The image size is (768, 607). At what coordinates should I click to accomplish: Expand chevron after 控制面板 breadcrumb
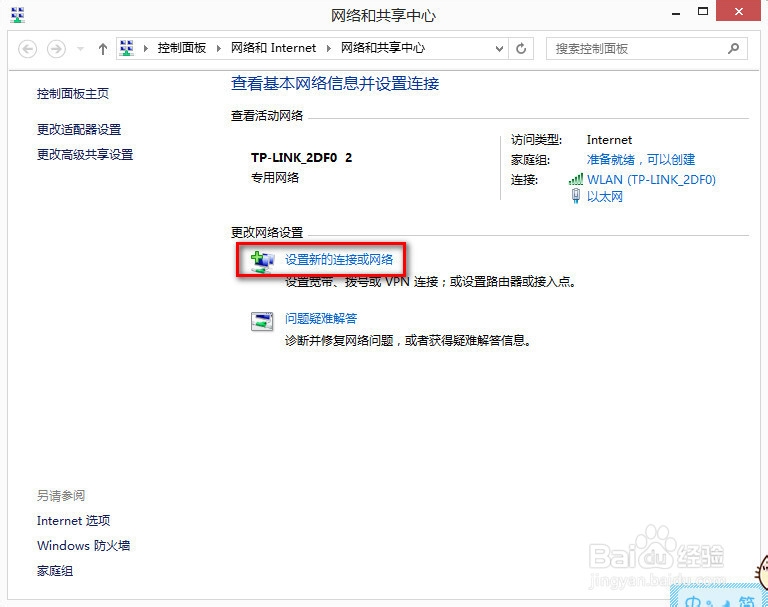coord(218,49)
